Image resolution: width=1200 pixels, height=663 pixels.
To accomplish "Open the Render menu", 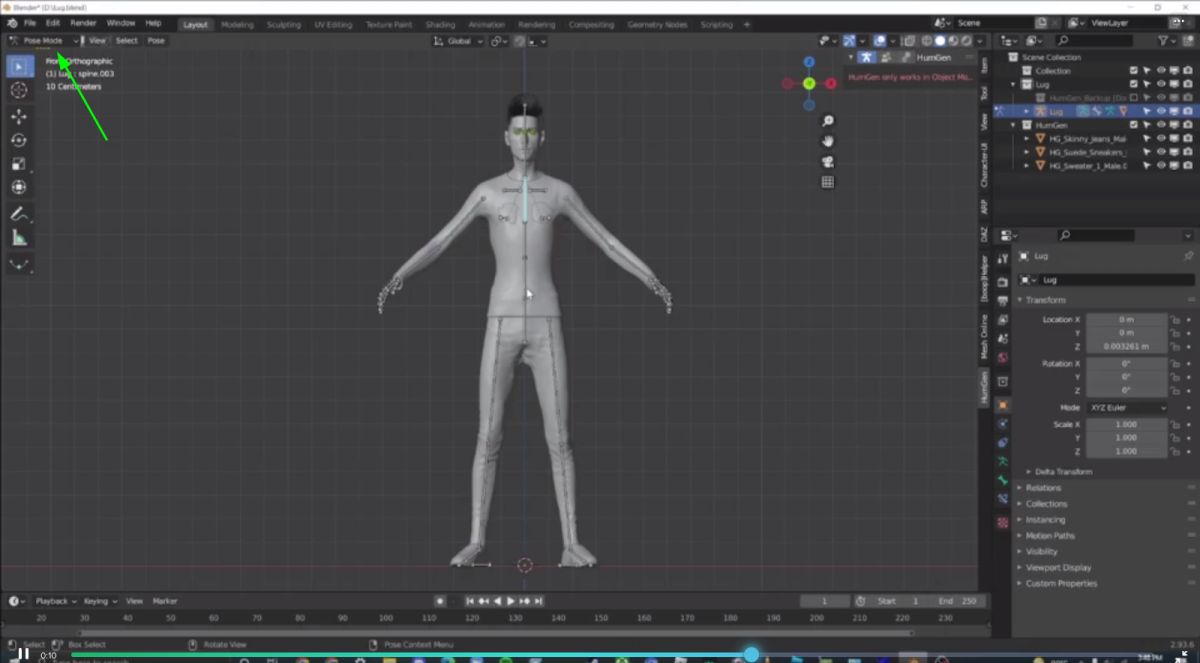I will [83, 23].
